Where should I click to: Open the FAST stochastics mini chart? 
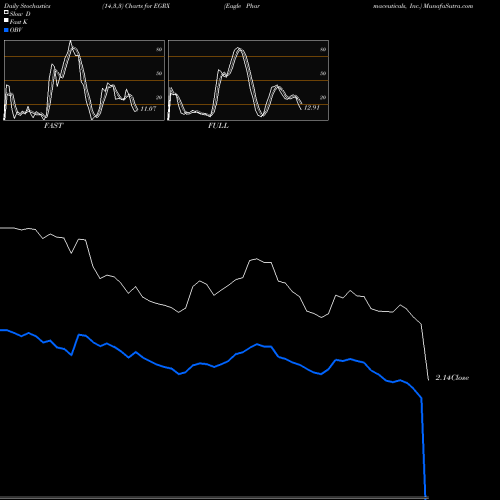[84, 80]
